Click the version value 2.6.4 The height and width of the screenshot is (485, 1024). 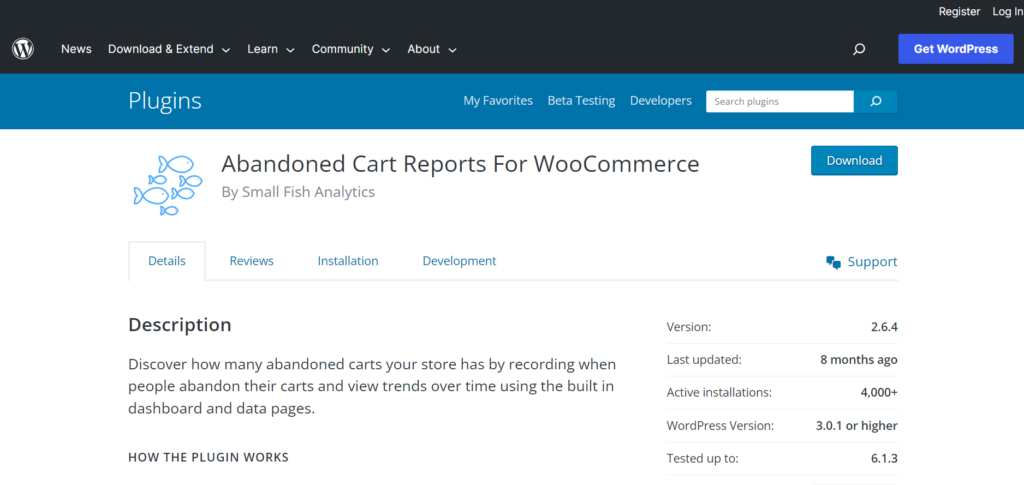(x=884, y=327)
